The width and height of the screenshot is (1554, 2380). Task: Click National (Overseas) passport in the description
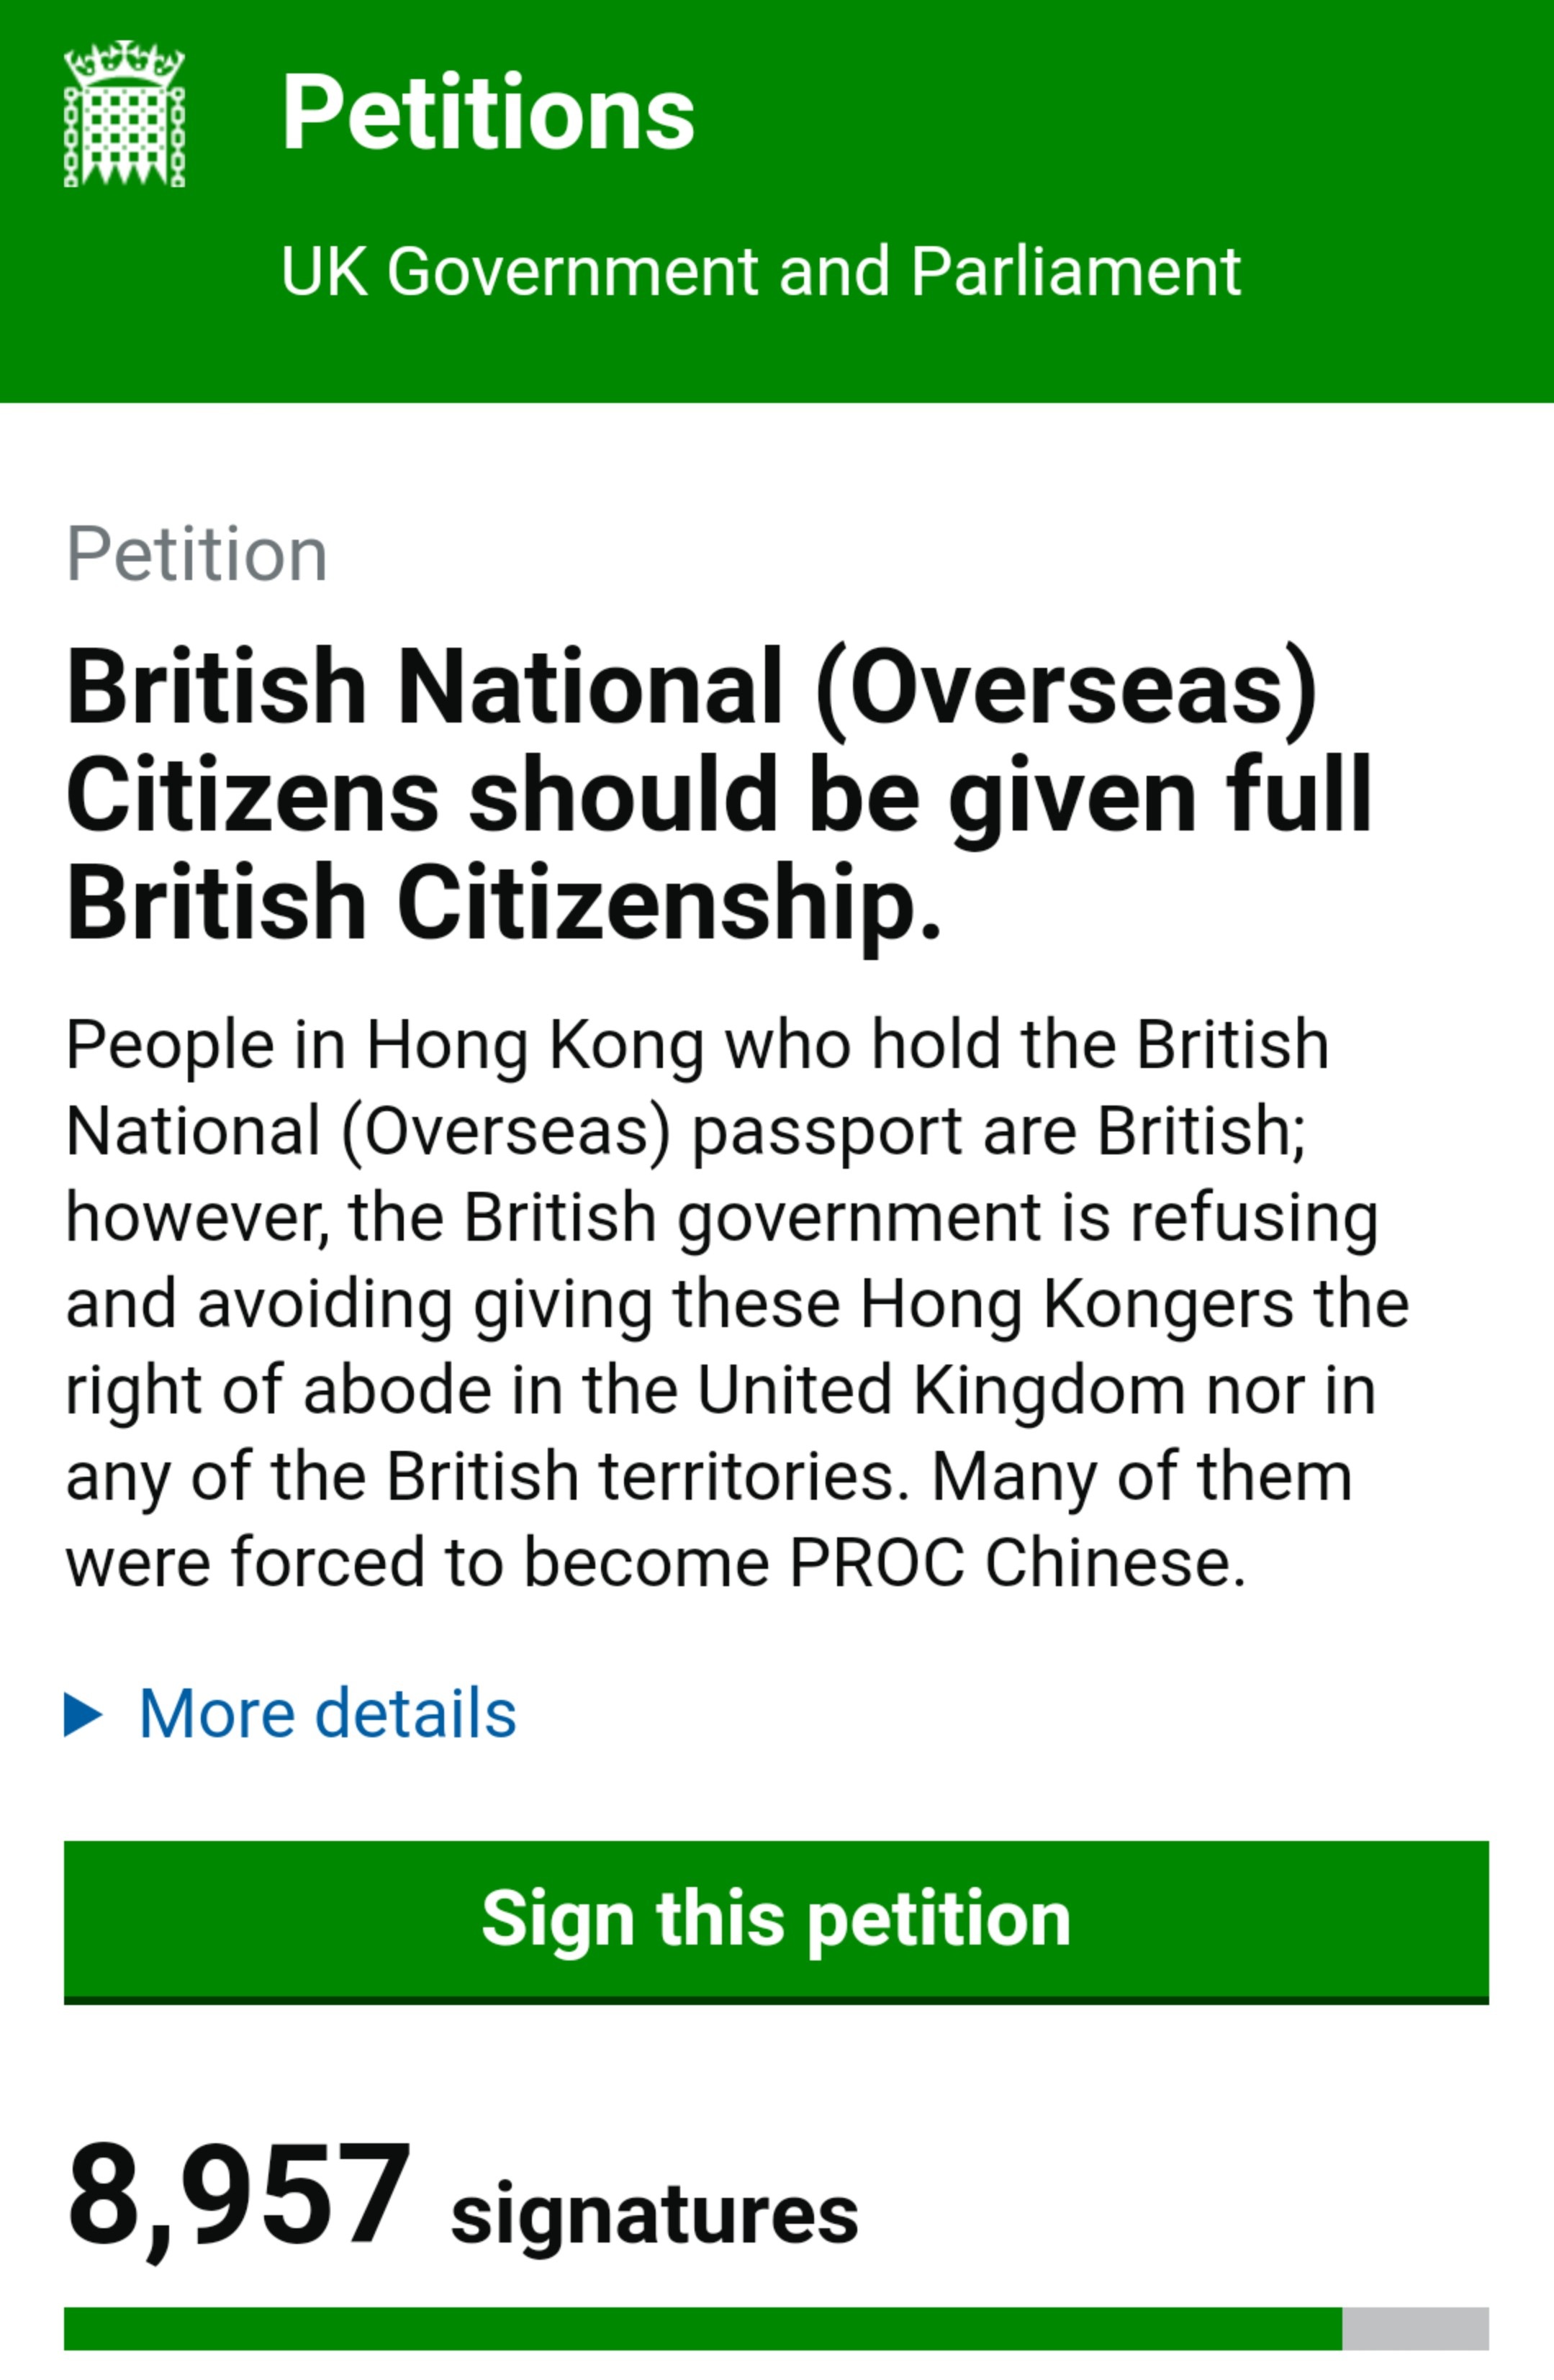coord(514,1133)
